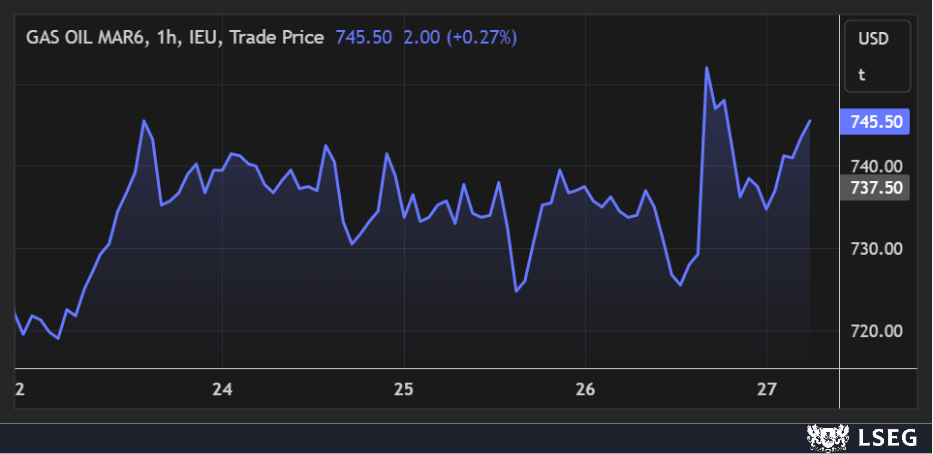Click the 't' unit label below USD

point(862,74)
